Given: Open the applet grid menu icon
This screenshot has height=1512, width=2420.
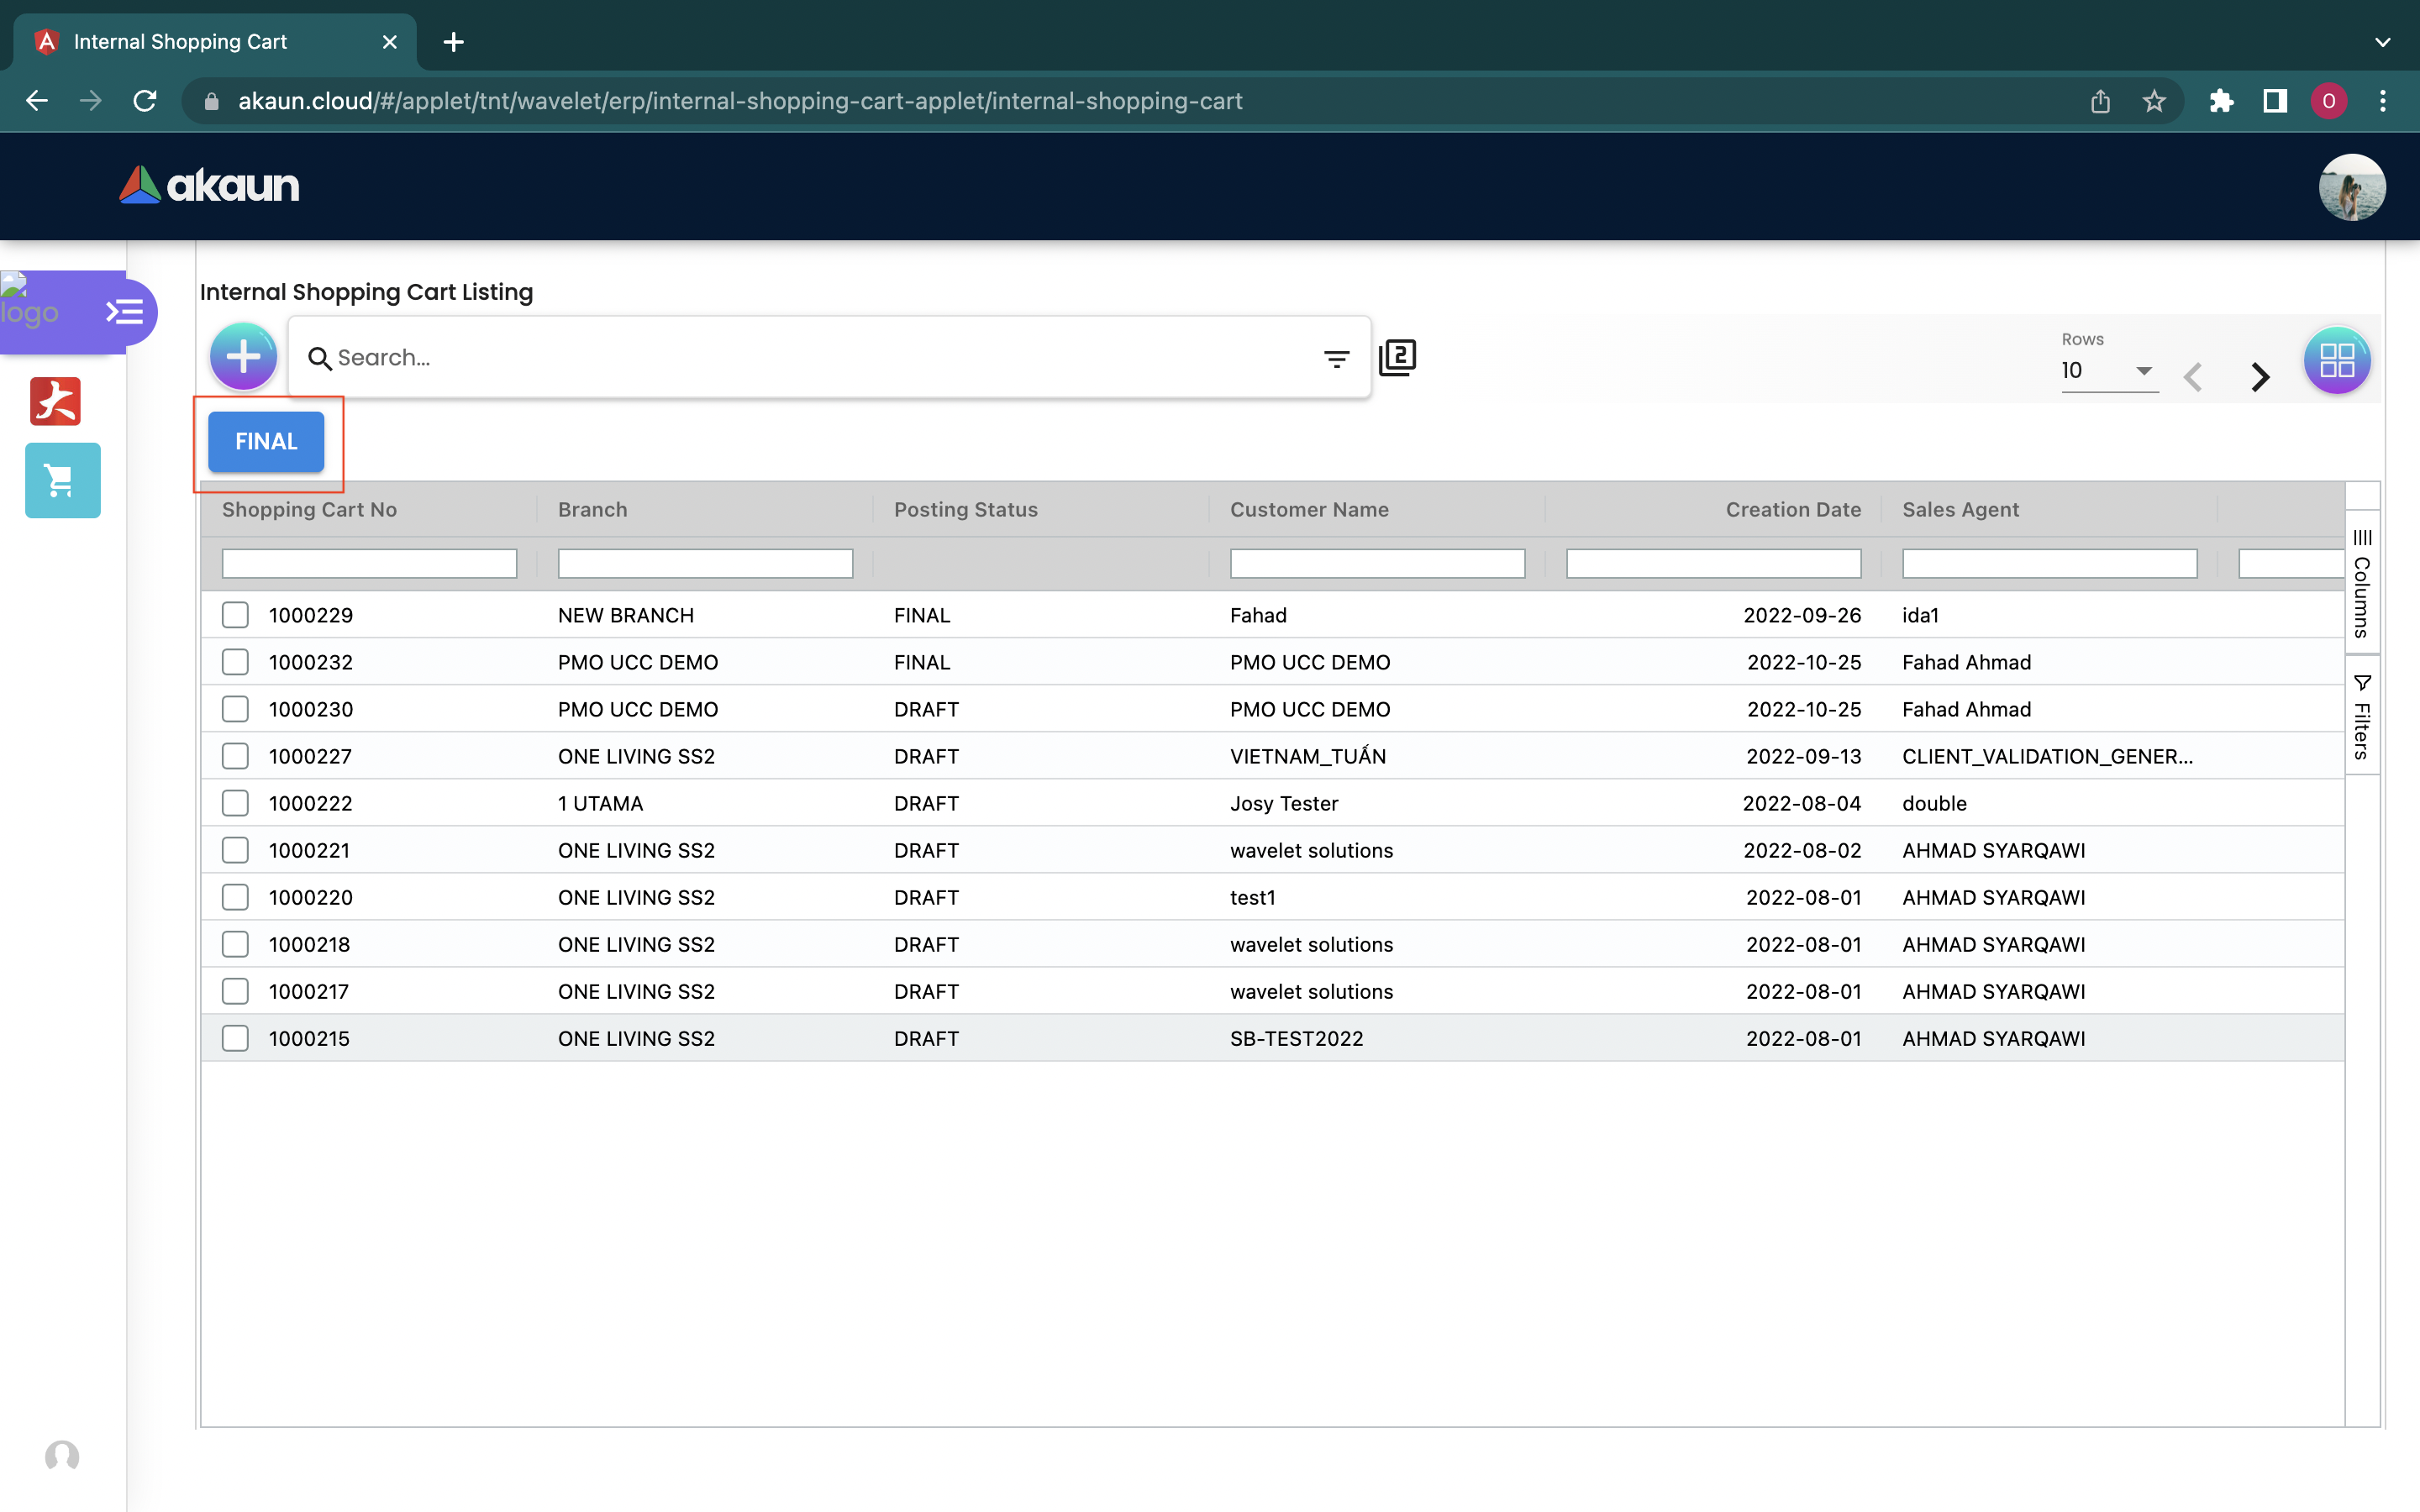Looking at the screenshot, I should coord(2336,360).
